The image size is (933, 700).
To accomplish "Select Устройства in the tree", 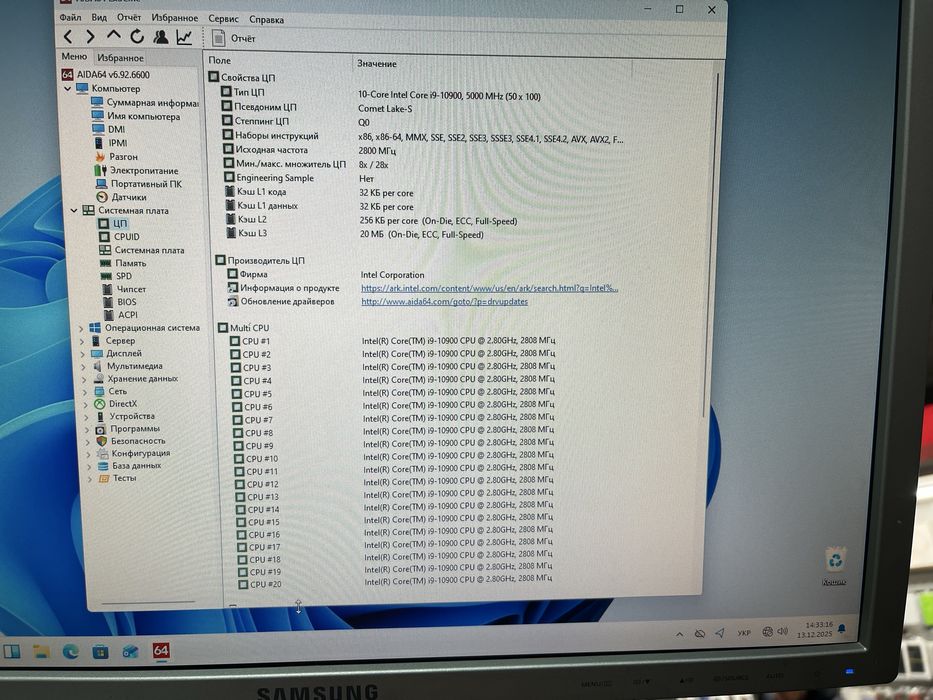I will coord(125,416).
